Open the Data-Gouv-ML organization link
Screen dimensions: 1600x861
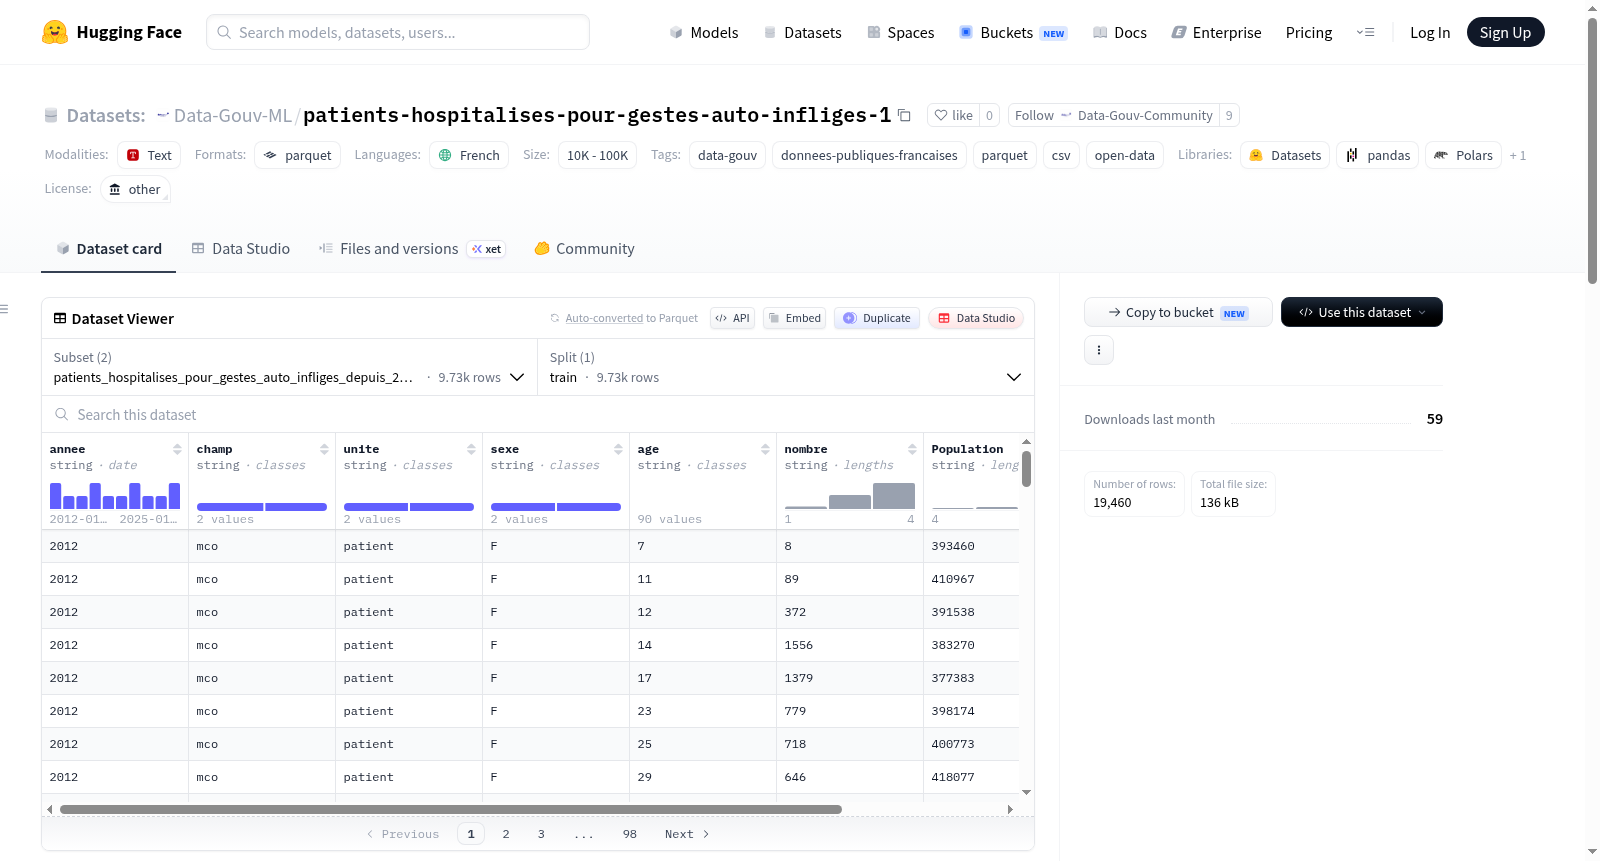point(232,115)
